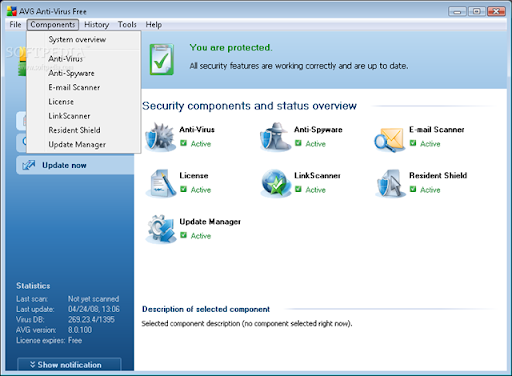Close the AVG Anti-Virus Free window
This screenshot has height=376, width=512.
[496, 12]
